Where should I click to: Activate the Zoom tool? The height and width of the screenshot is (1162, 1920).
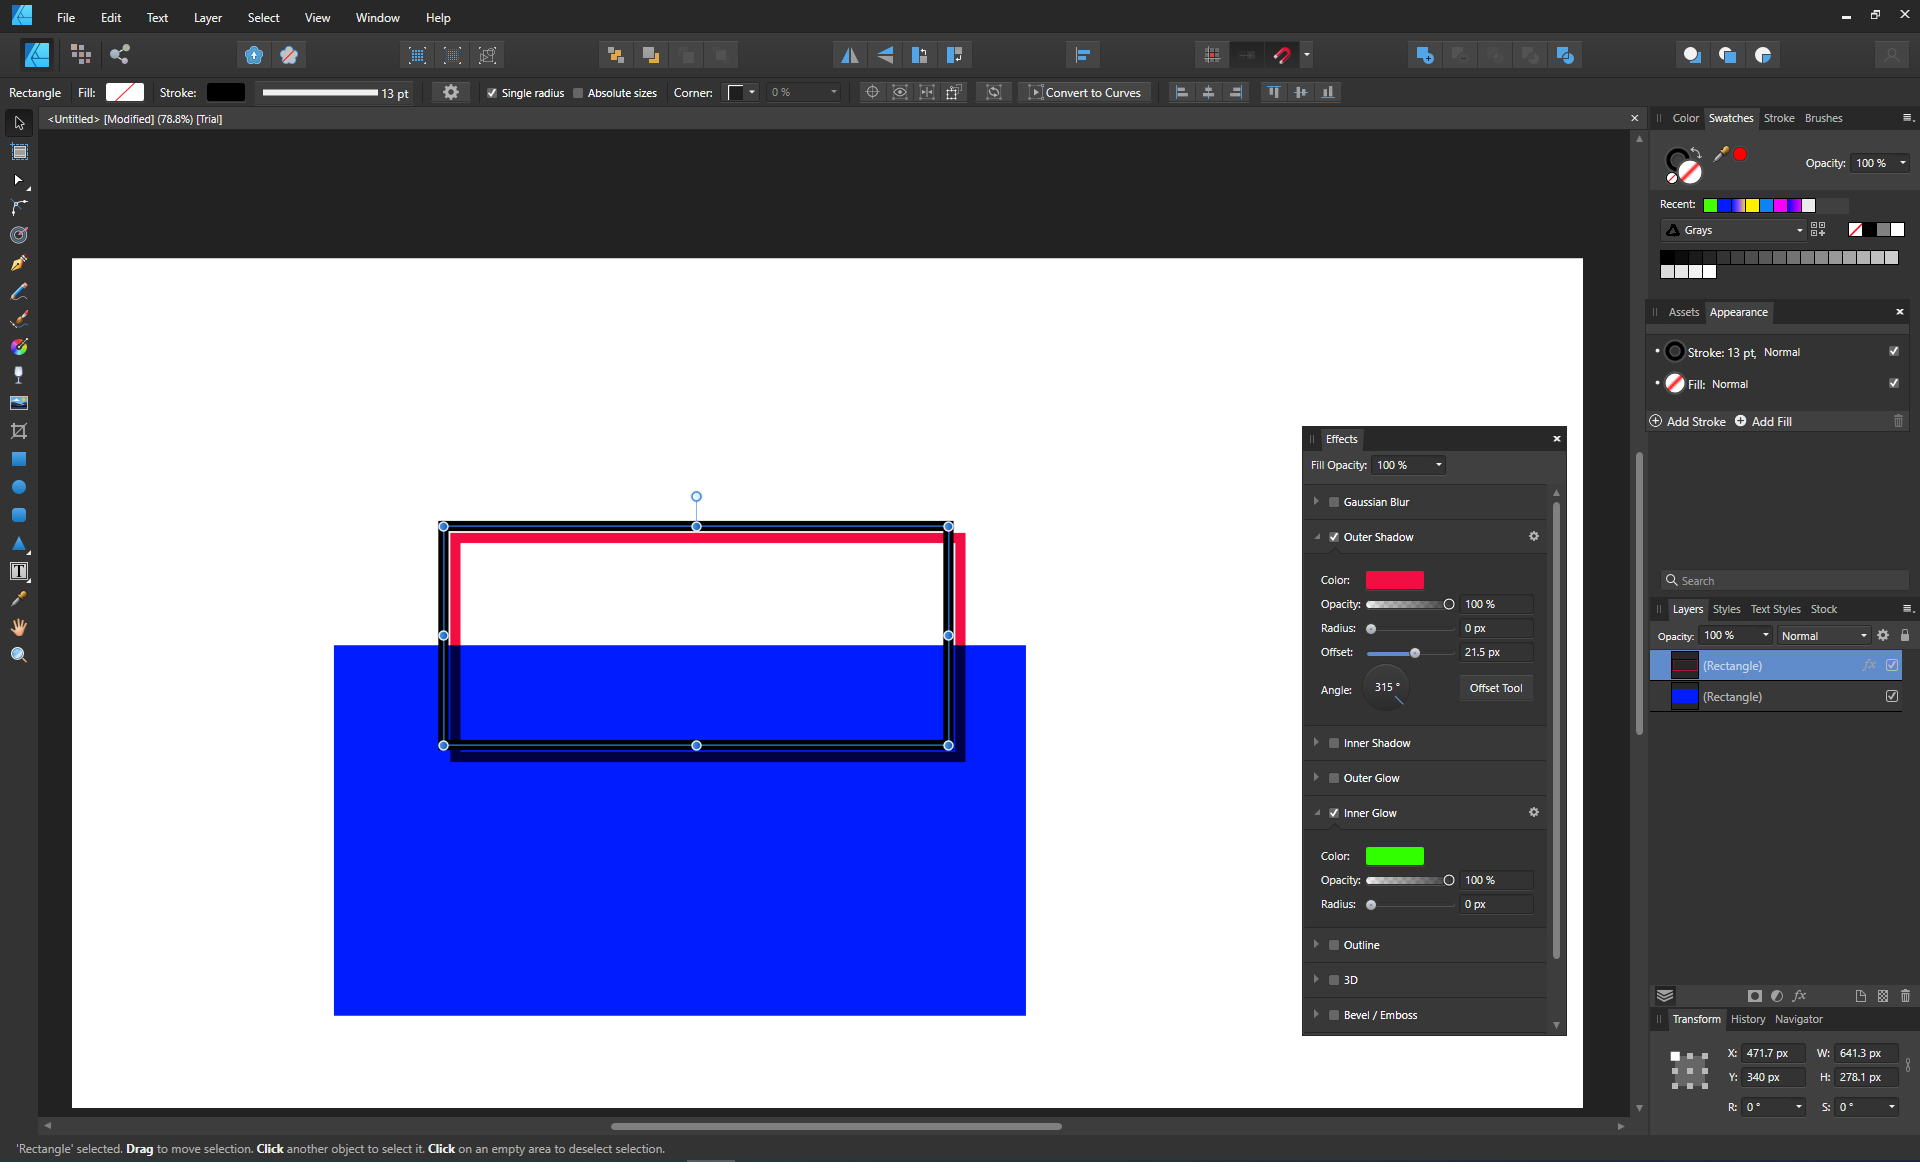pyautogui.click(x=19, y=656)
